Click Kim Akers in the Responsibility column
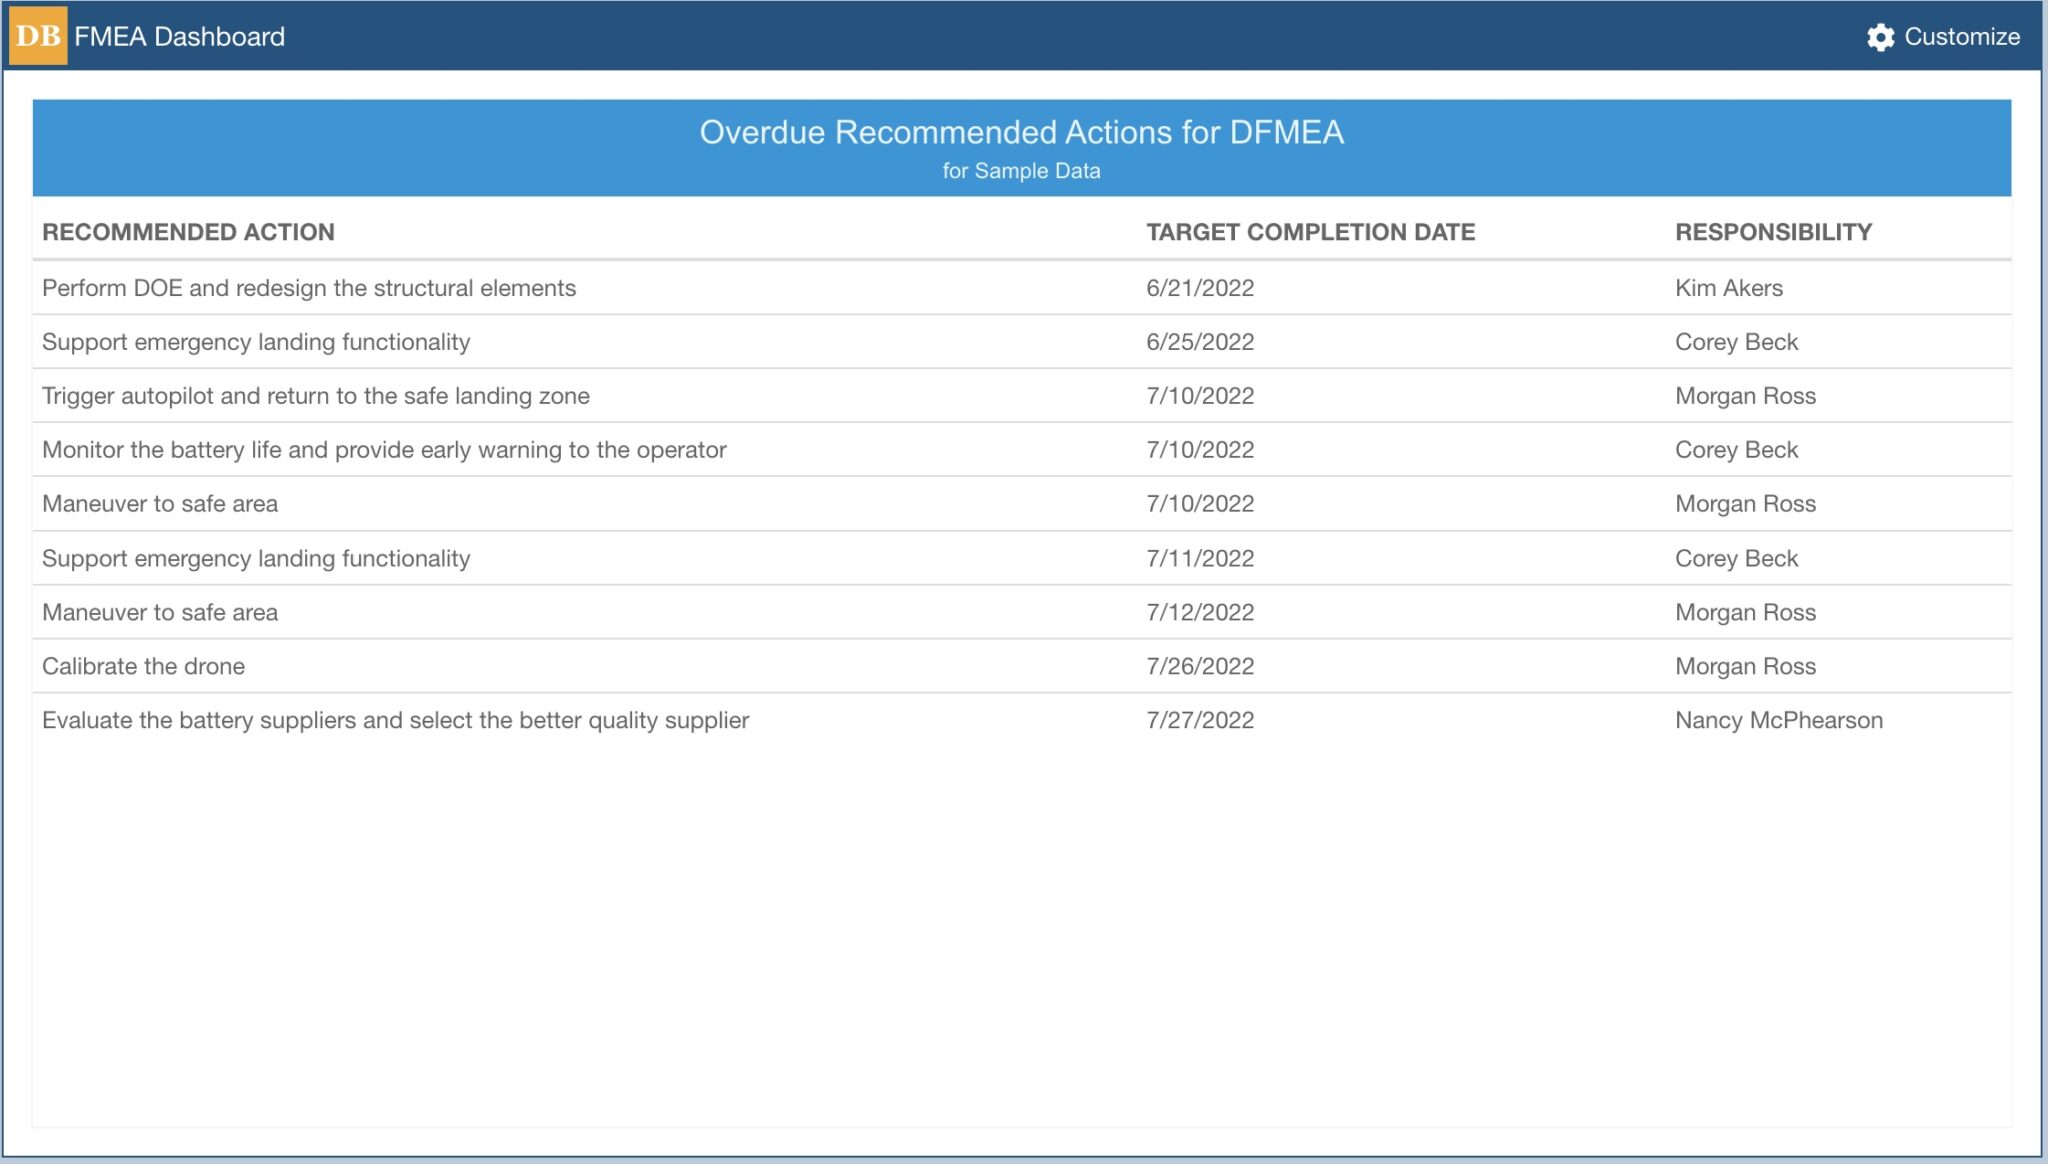The width and height of the screenshot is (2048, 1164). tap(1728, 287)
